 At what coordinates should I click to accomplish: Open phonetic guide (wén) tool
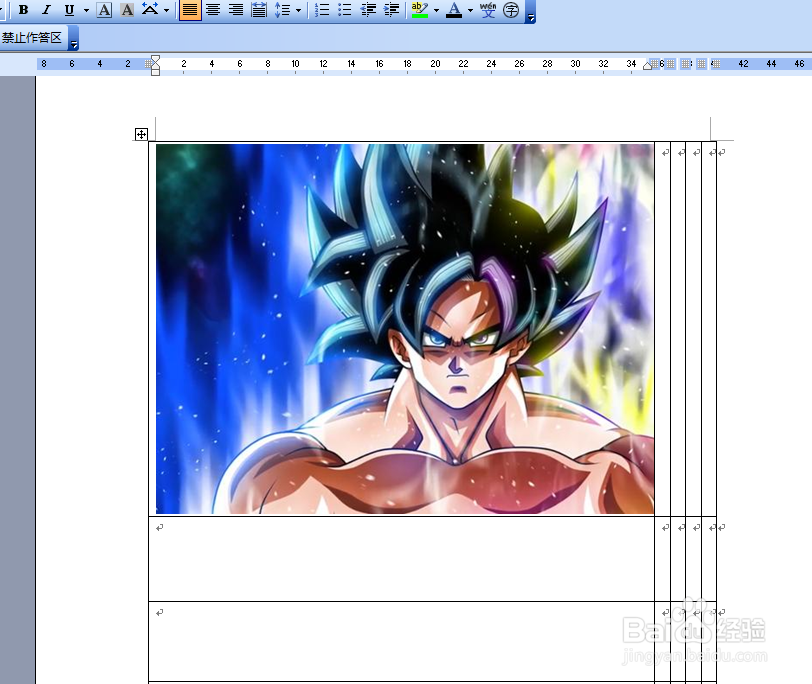point(488,9)
